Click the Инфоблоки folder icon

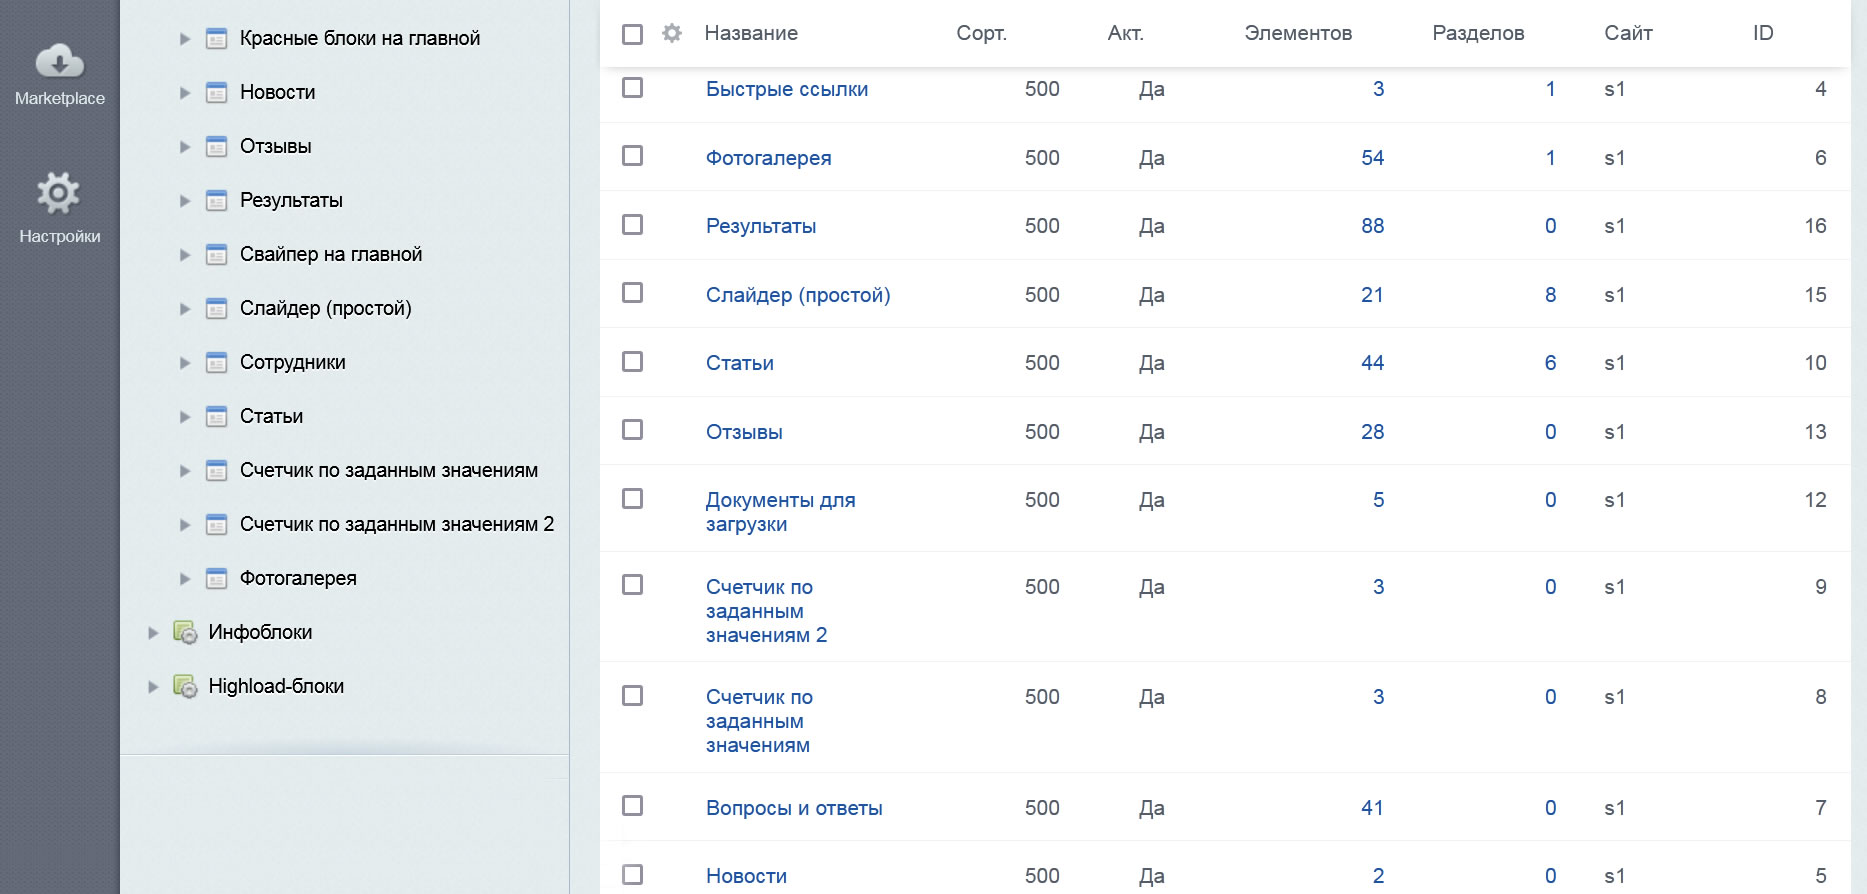pyautogui.click(x=185, y=632)
